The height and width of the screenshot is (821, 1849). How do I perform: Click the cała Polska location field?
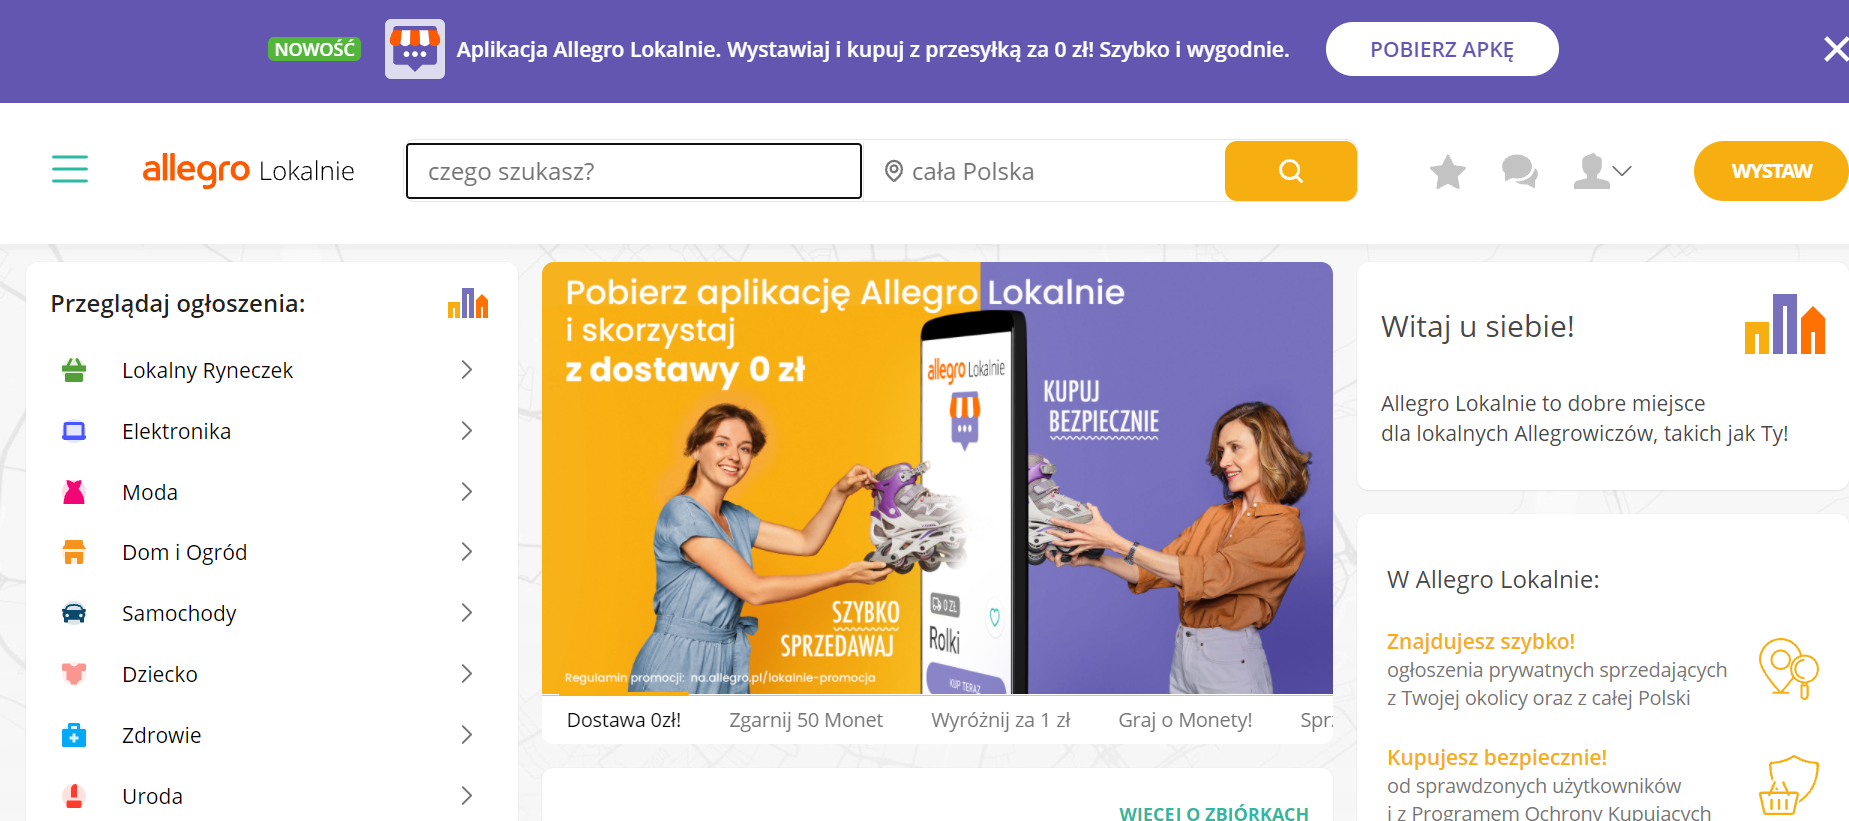click(1044, 171)
